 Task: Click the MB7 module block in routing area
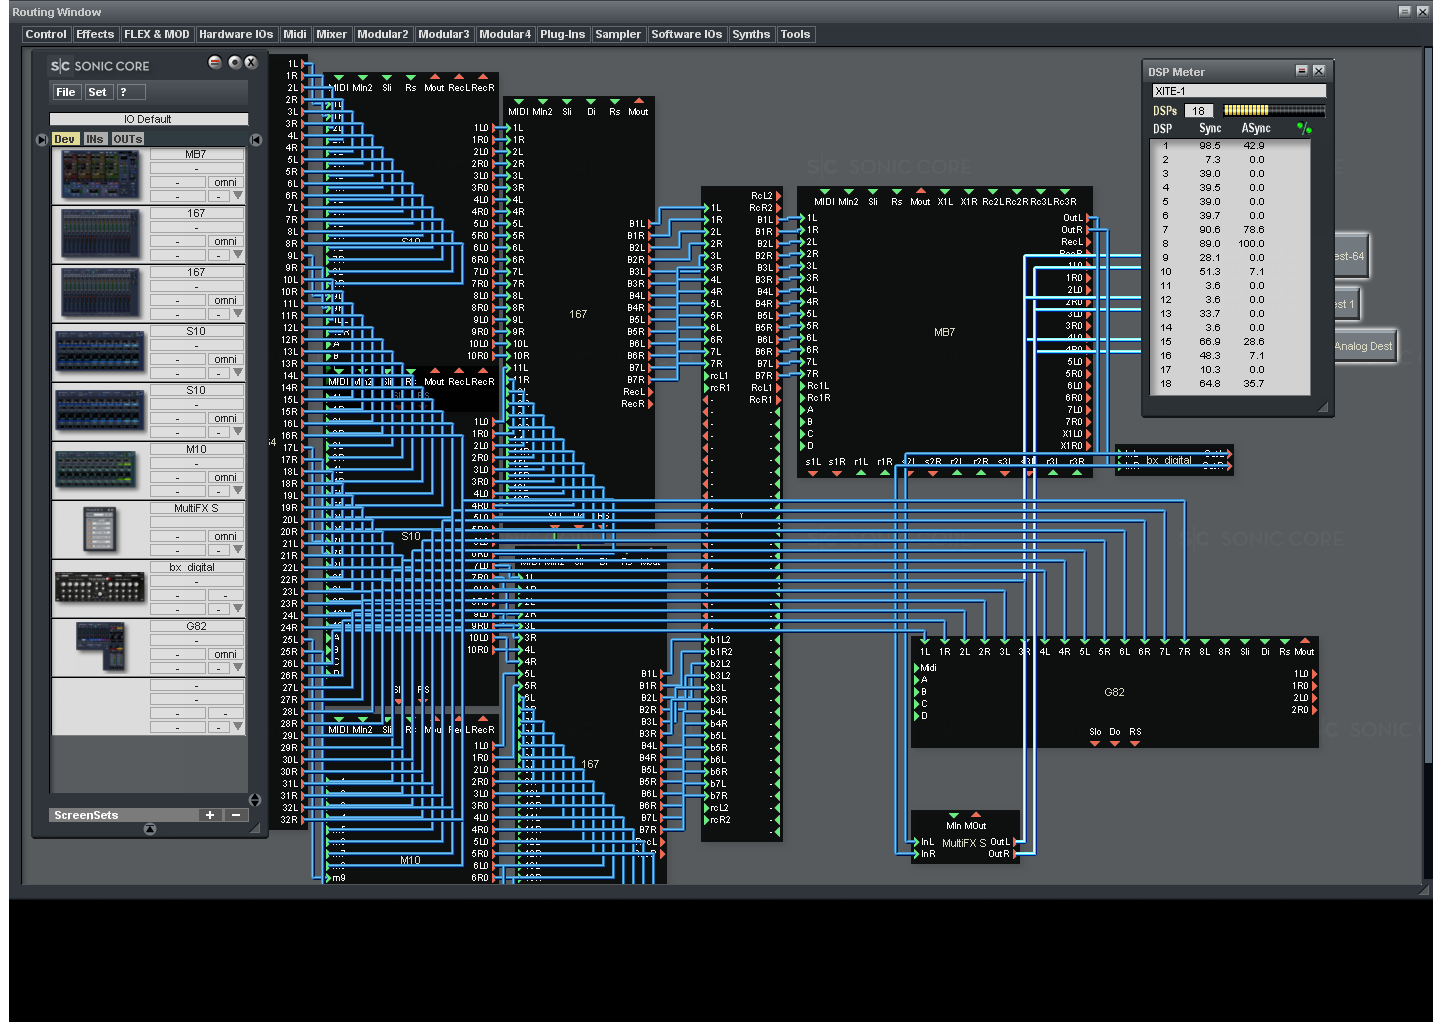[945, 332]
